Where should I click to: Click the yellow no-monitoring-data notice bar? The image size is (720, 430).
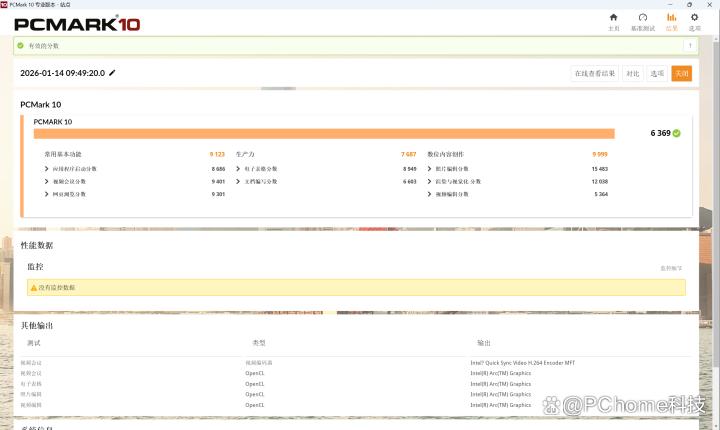pyautogui.click(x=356, y=288)
